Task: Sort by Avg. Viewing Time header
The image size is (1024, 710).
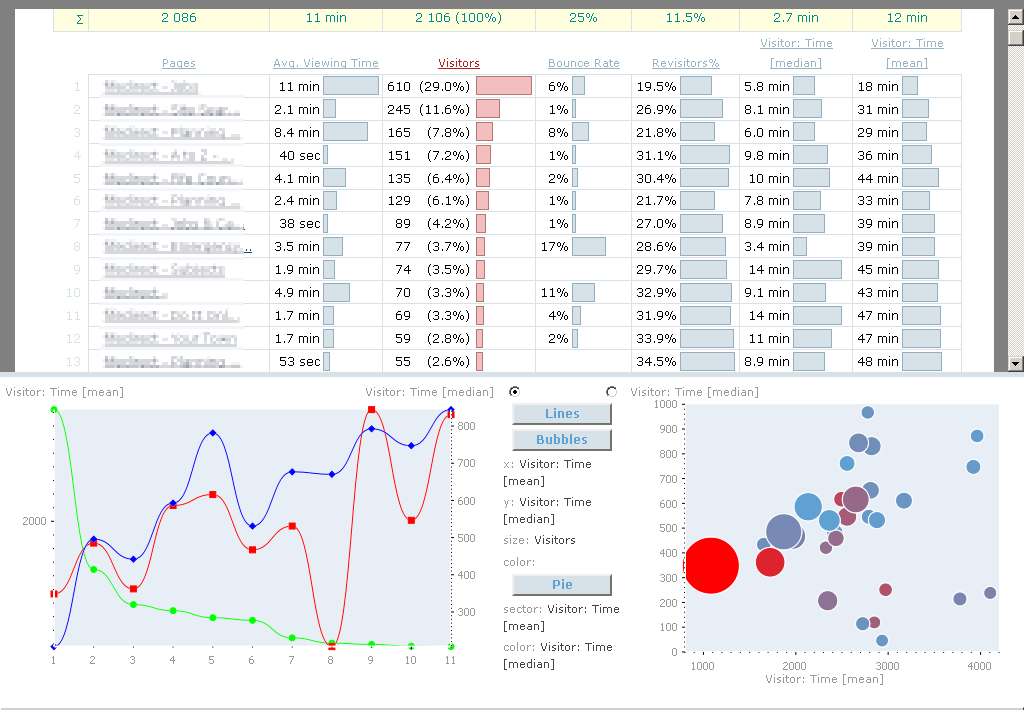Action: coord(326,63)
